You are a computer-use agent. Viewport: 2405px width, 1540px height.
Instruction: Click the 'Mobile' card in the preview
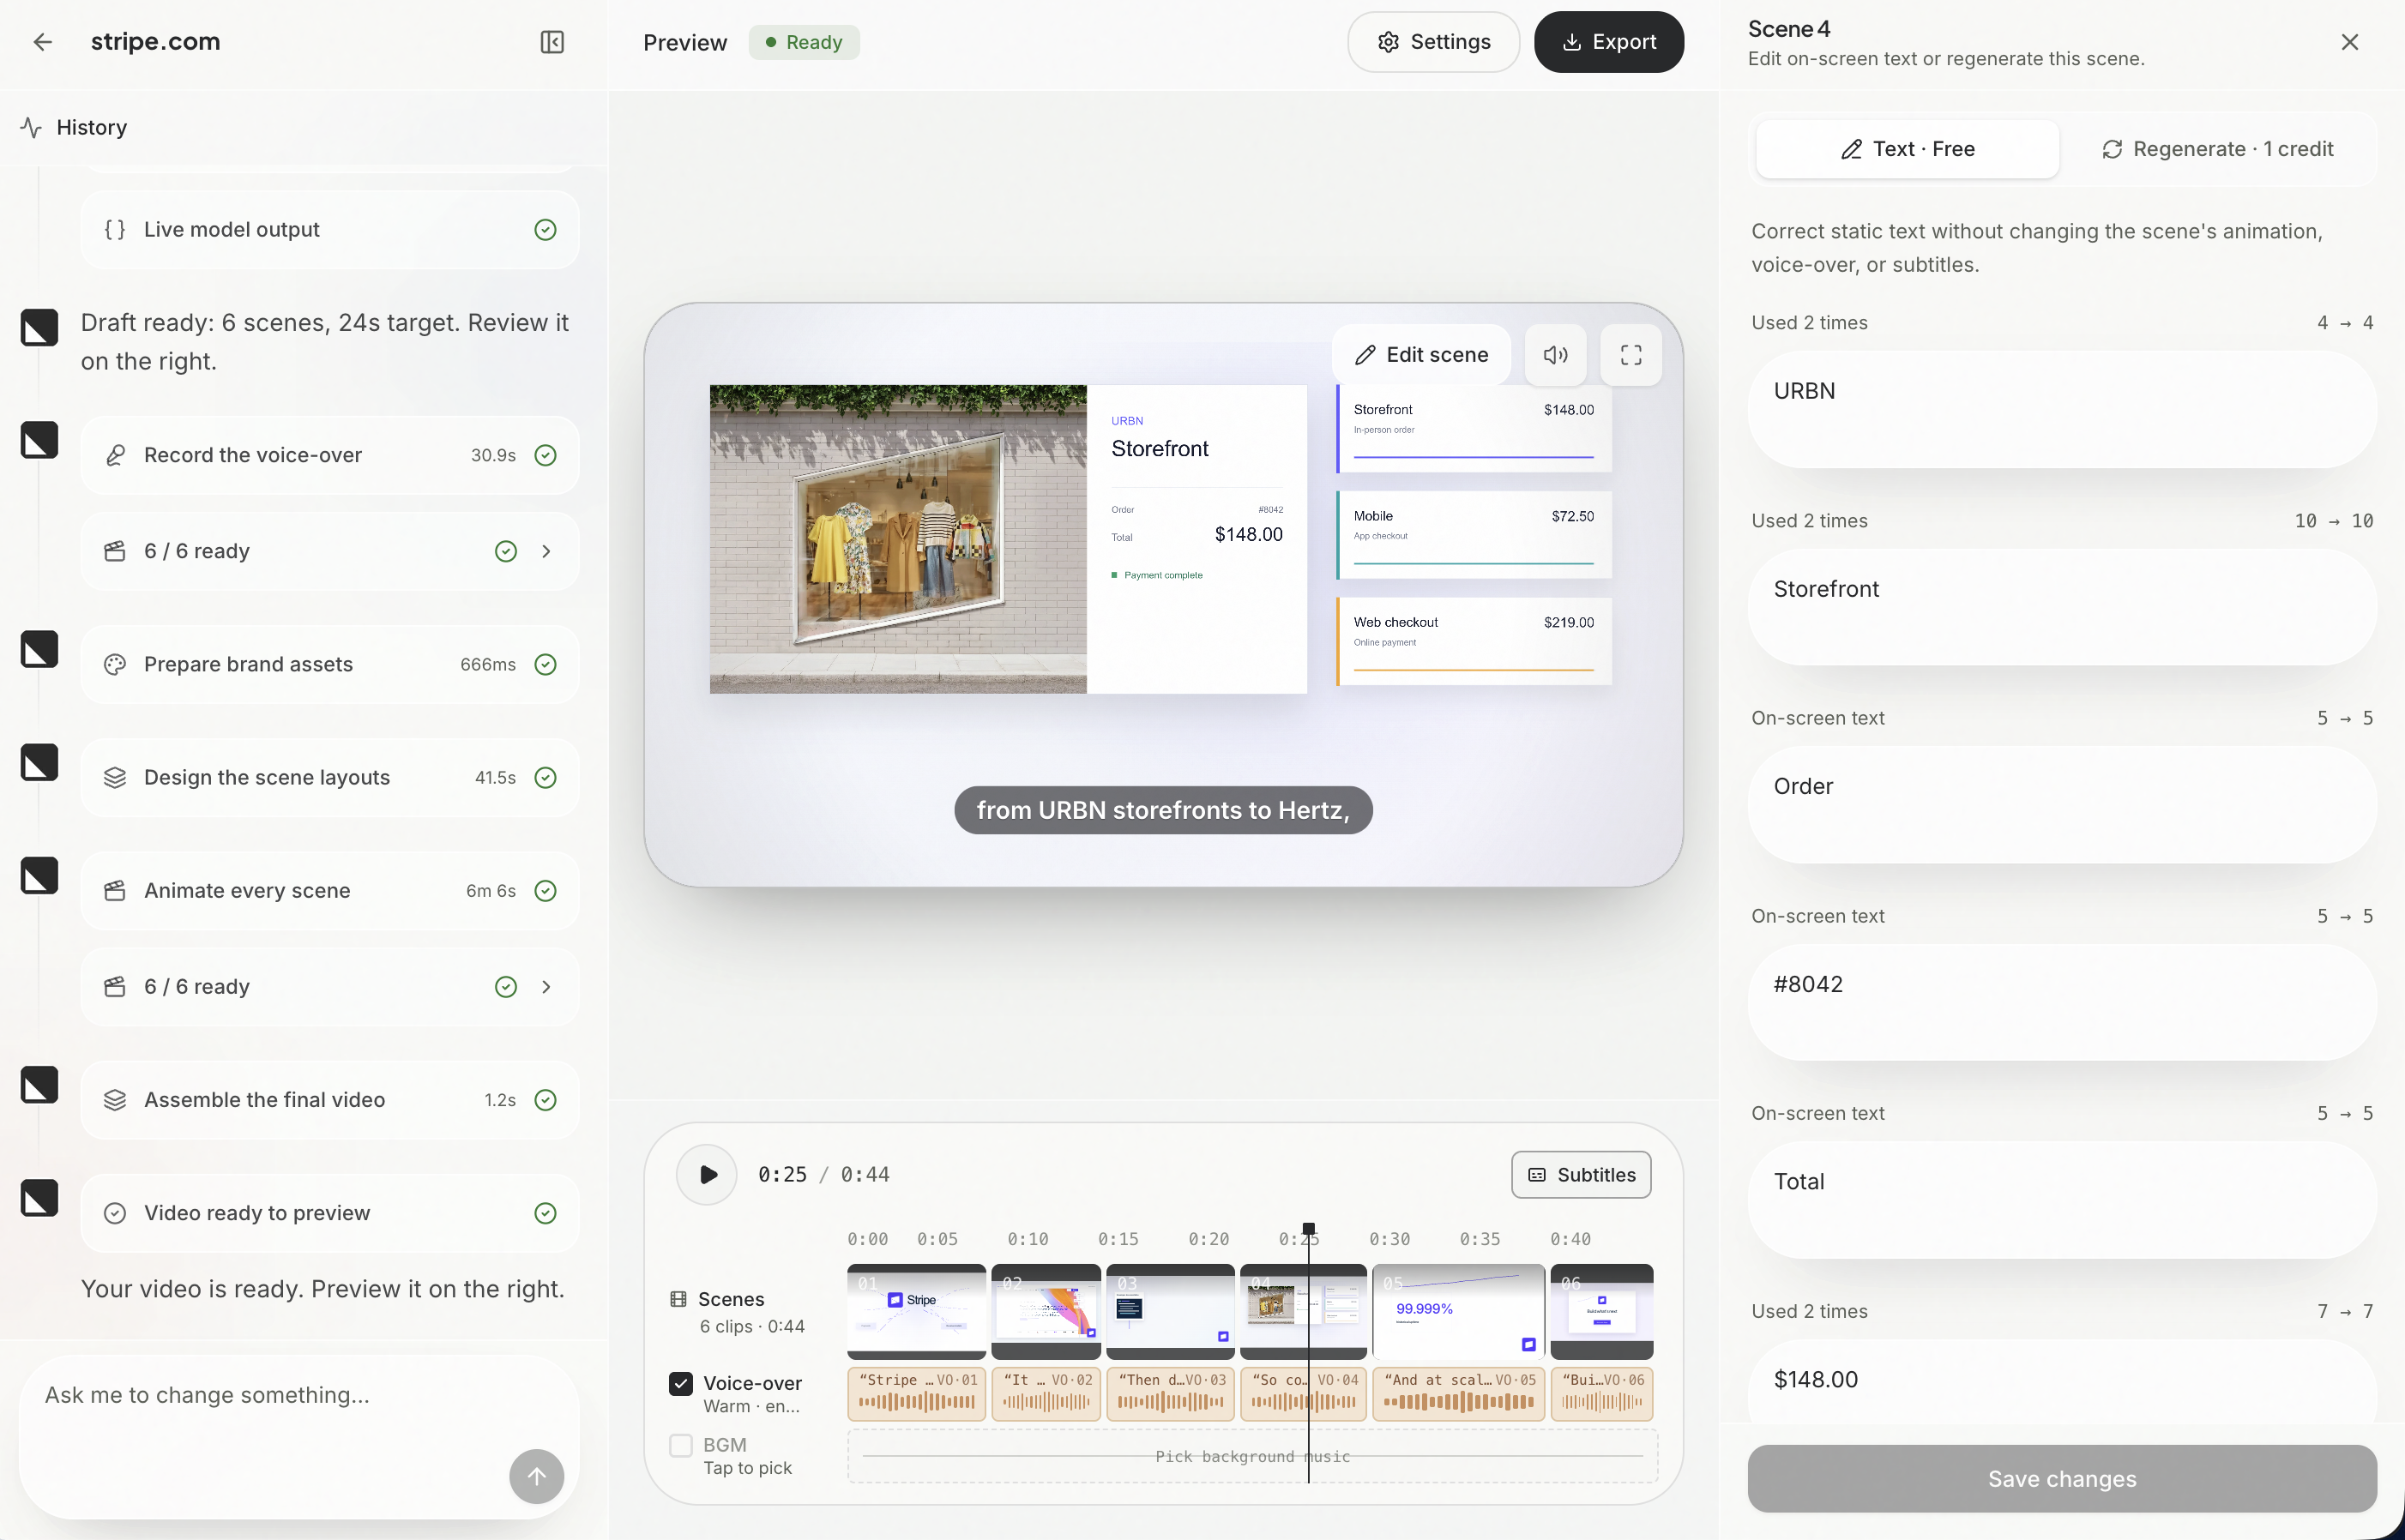coord(1474,535)
